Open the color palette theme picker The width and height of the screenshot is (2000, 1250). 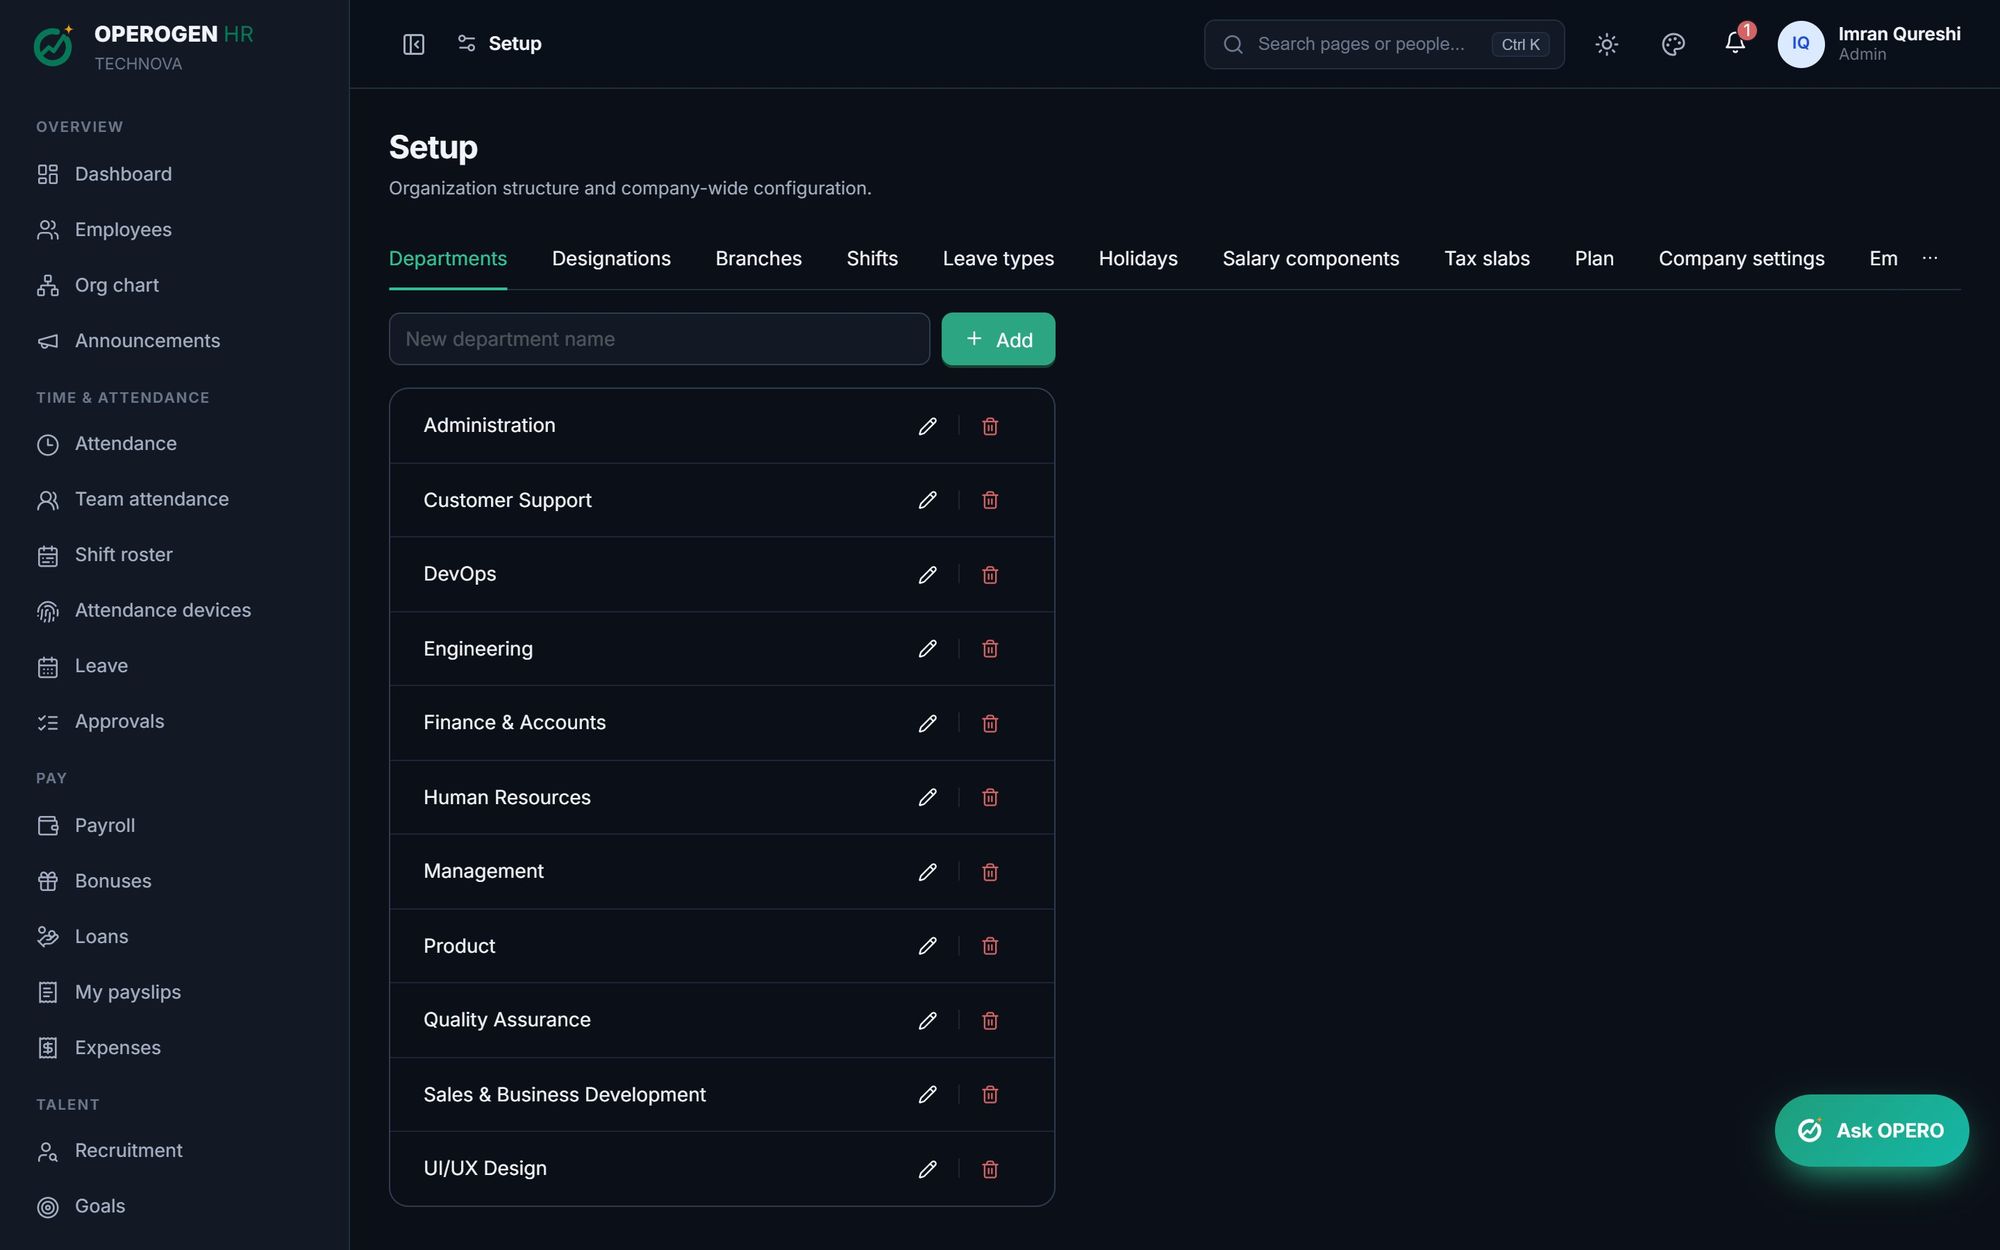click(x=1673, y=44)
